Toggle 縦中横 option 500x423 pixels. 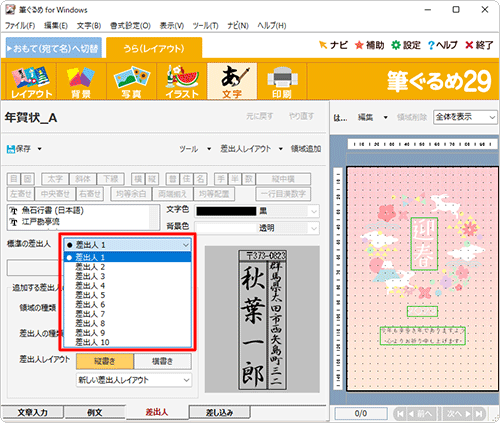tap(283, 179)
